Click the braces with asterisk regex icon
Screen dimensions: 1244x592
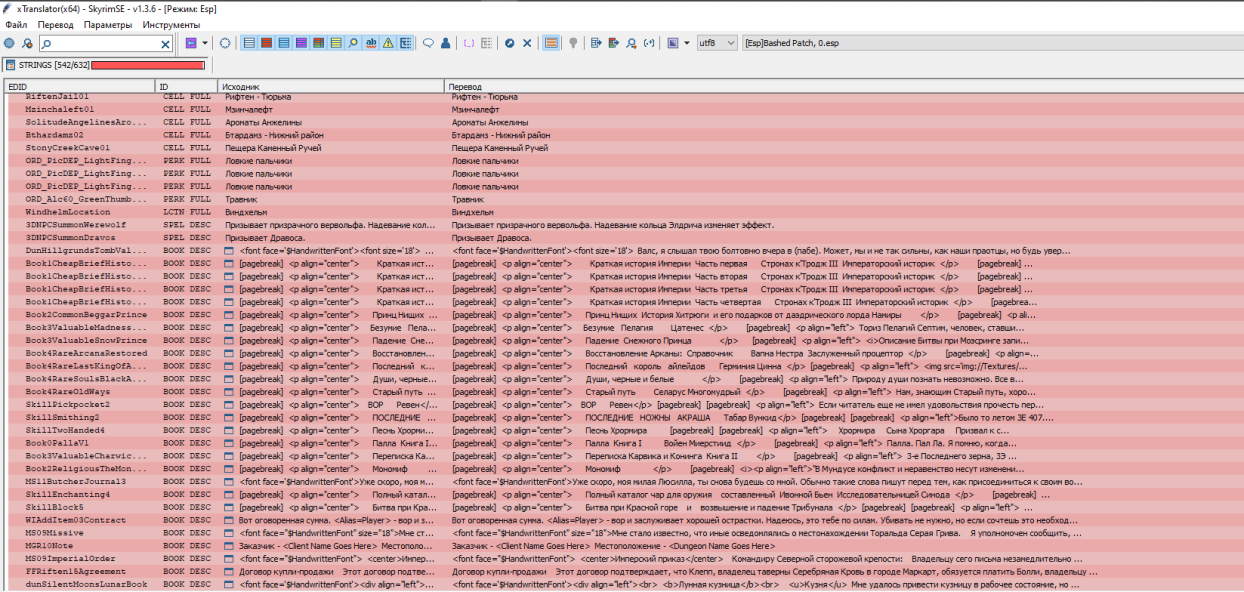pyautogui.click(x=649, y=43)
